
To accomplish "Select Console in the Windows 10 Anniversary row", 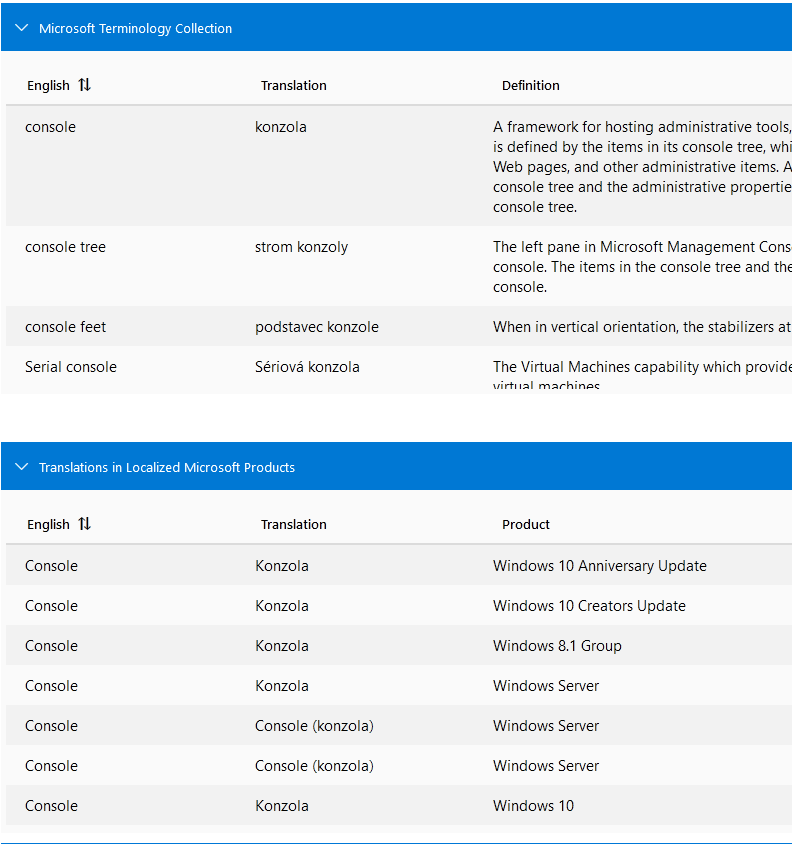I will (x=51, y=566).
